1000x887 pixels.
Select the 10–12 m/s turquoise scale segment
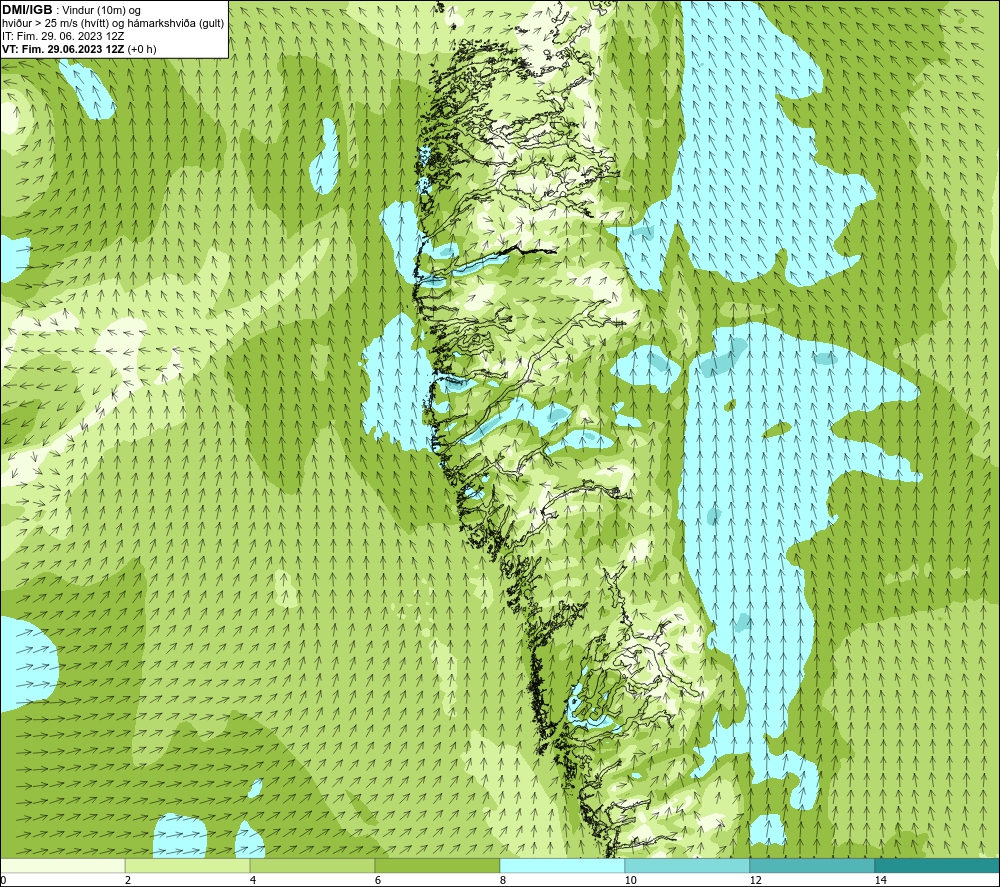point(688,865)
